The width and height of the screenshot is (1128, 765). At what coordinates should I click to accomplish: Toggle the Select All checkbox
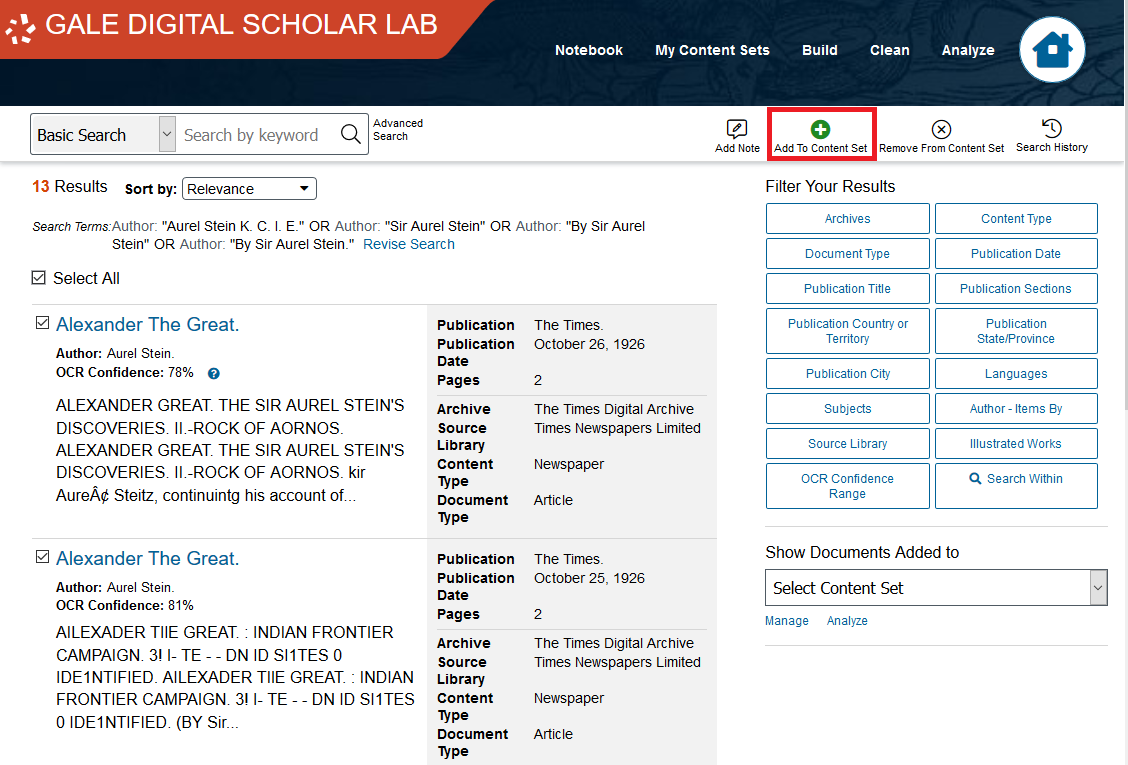click(x=39, y=278)
